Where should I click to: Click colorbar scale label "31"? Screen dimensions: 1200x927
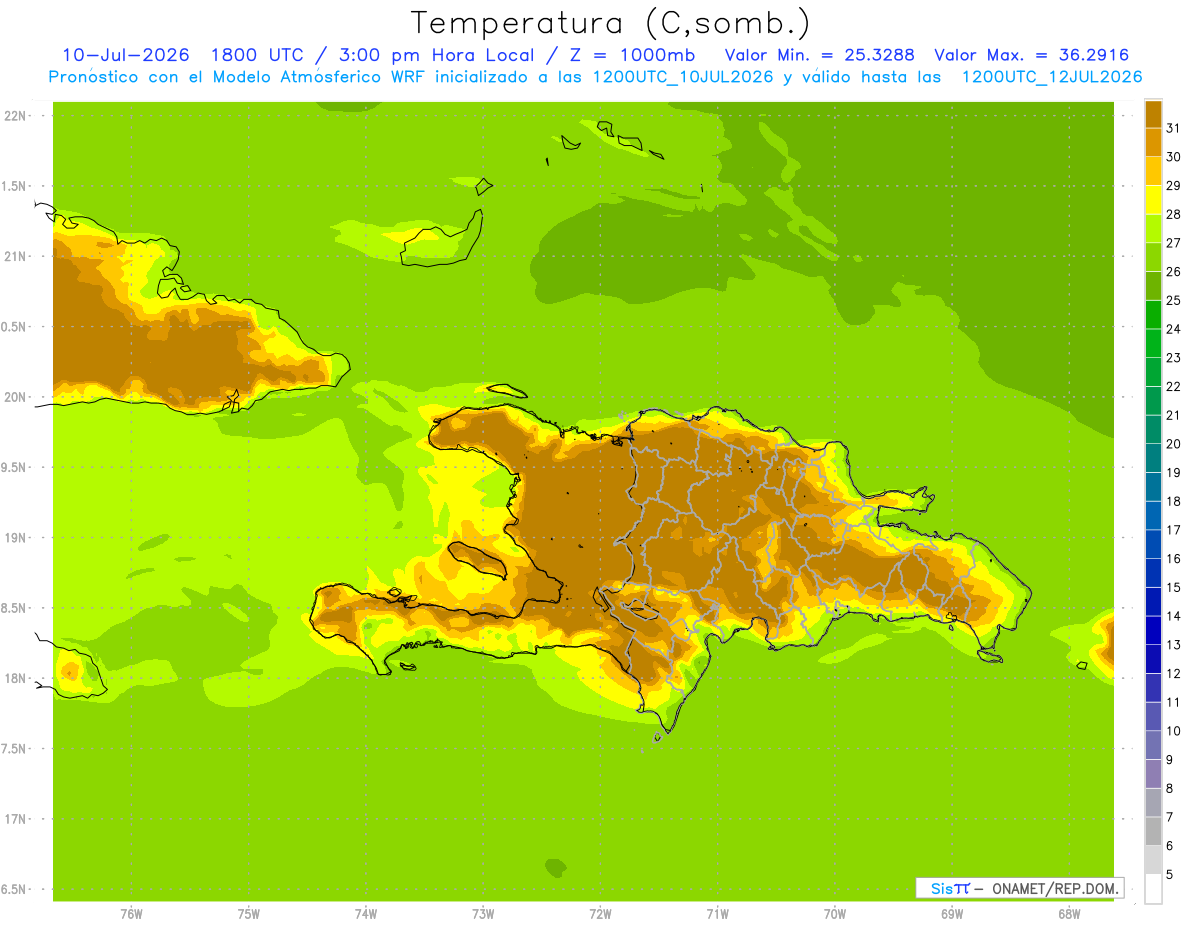pyautogui.click(x=1174, y=128)
